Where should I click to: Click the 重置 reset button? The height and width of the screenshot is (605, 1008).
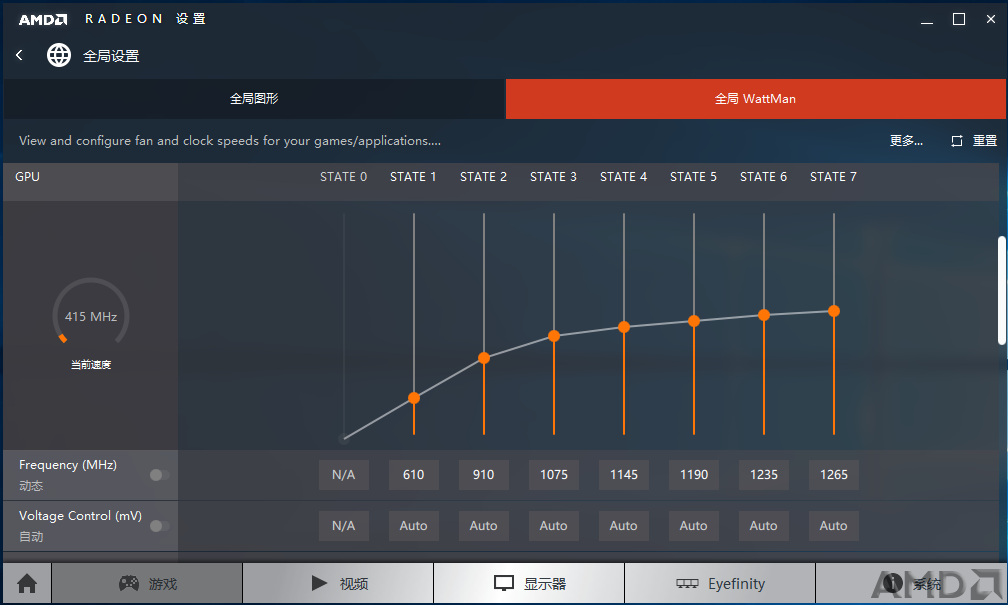pyautogui.click(x=984, y=141)
